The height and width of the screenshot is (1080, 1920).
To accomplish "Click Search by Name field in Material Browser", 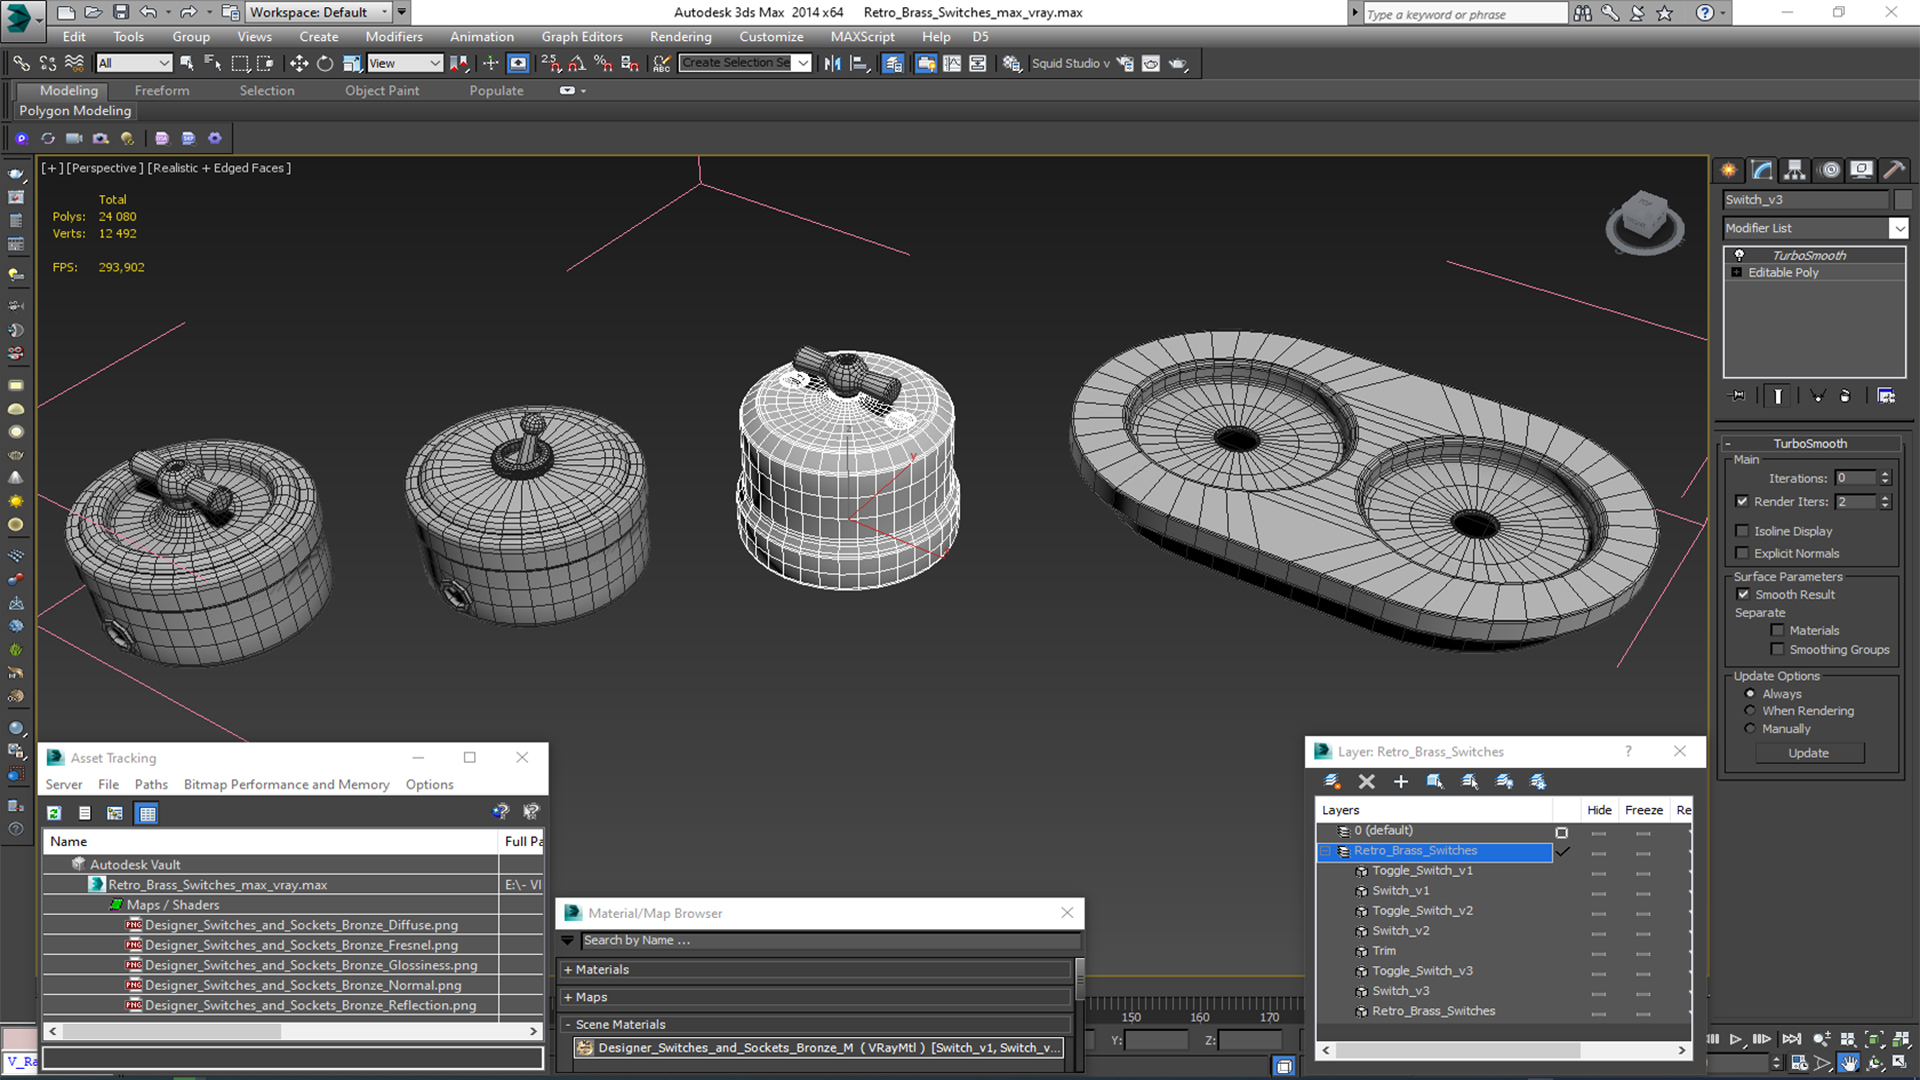I will coord(830,940).
